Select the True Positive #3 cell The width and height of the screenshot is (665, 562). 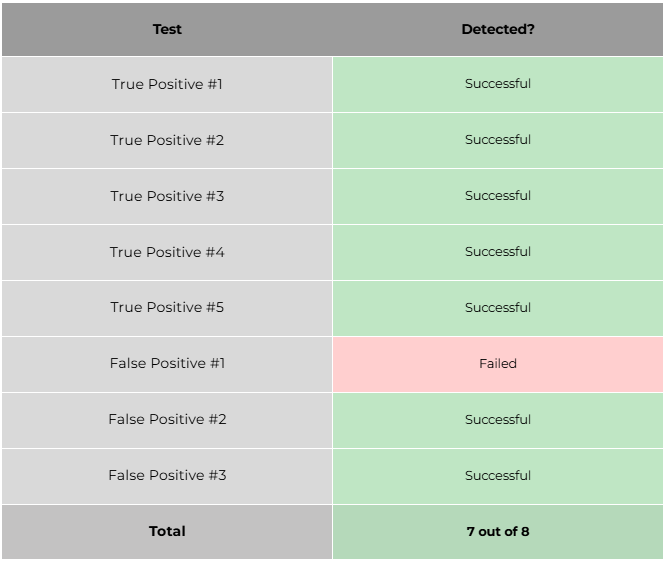[167, 196]
